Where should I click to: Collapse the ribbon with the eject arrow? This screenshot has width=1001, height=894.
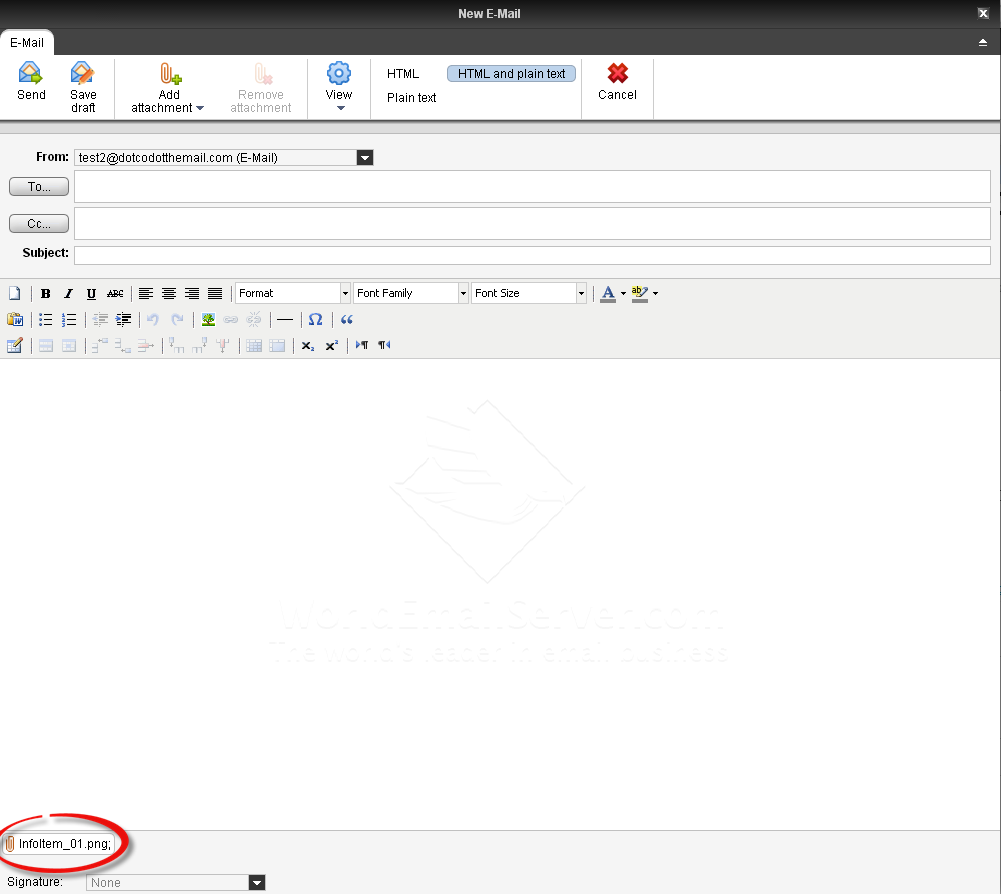982,42
